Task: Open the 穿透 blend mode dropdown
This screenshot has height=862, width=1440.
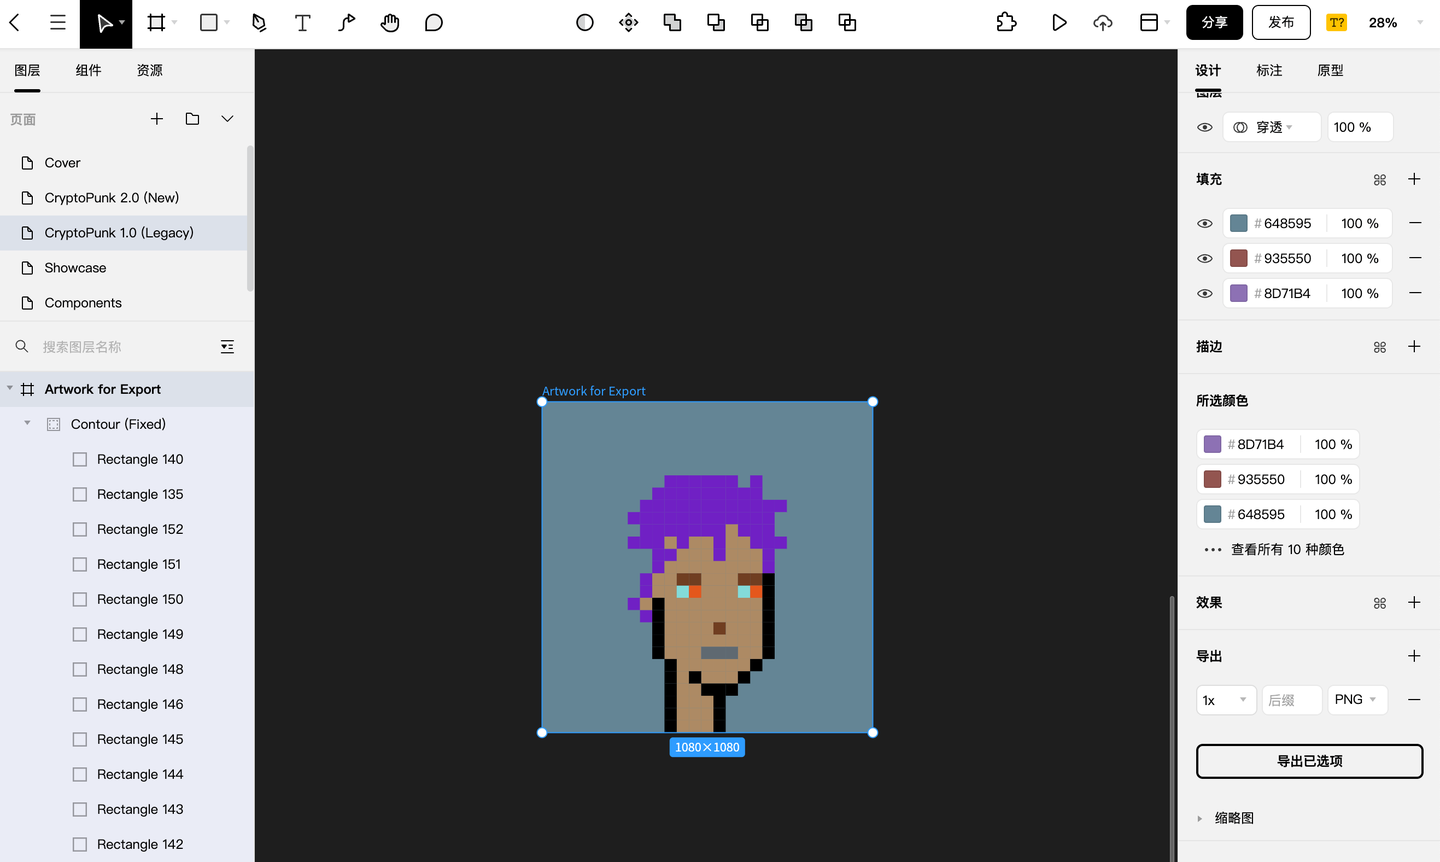Action: coord(1271,127)
